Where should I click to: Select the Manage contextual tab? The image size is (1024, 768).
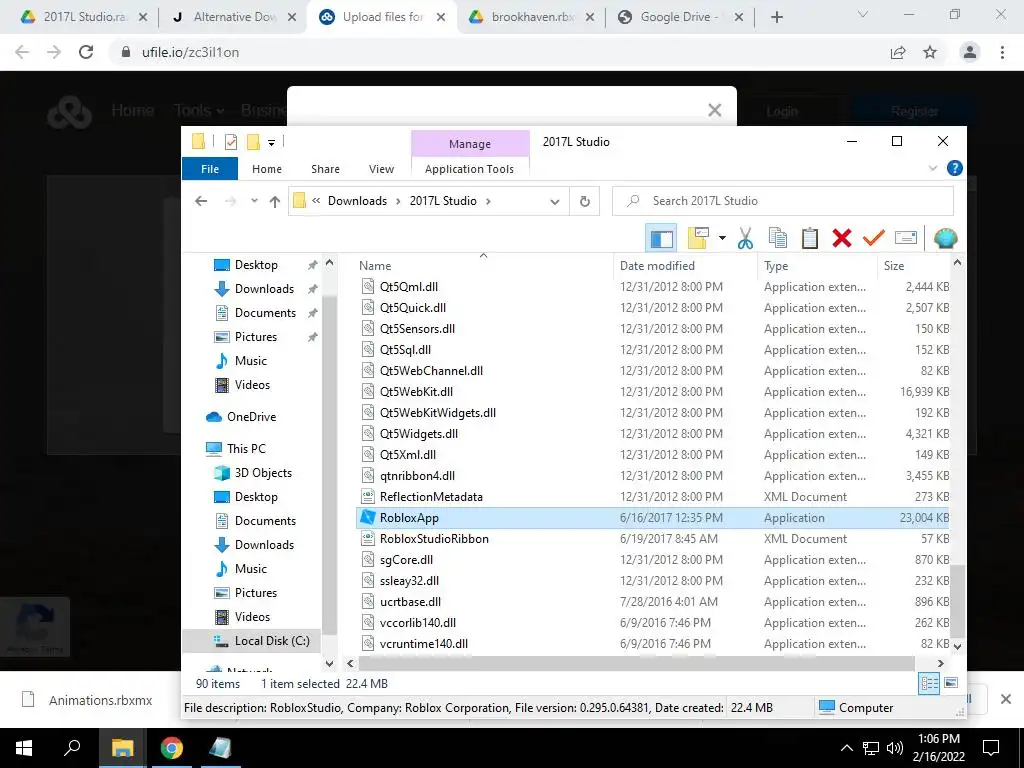click(470, 144)
